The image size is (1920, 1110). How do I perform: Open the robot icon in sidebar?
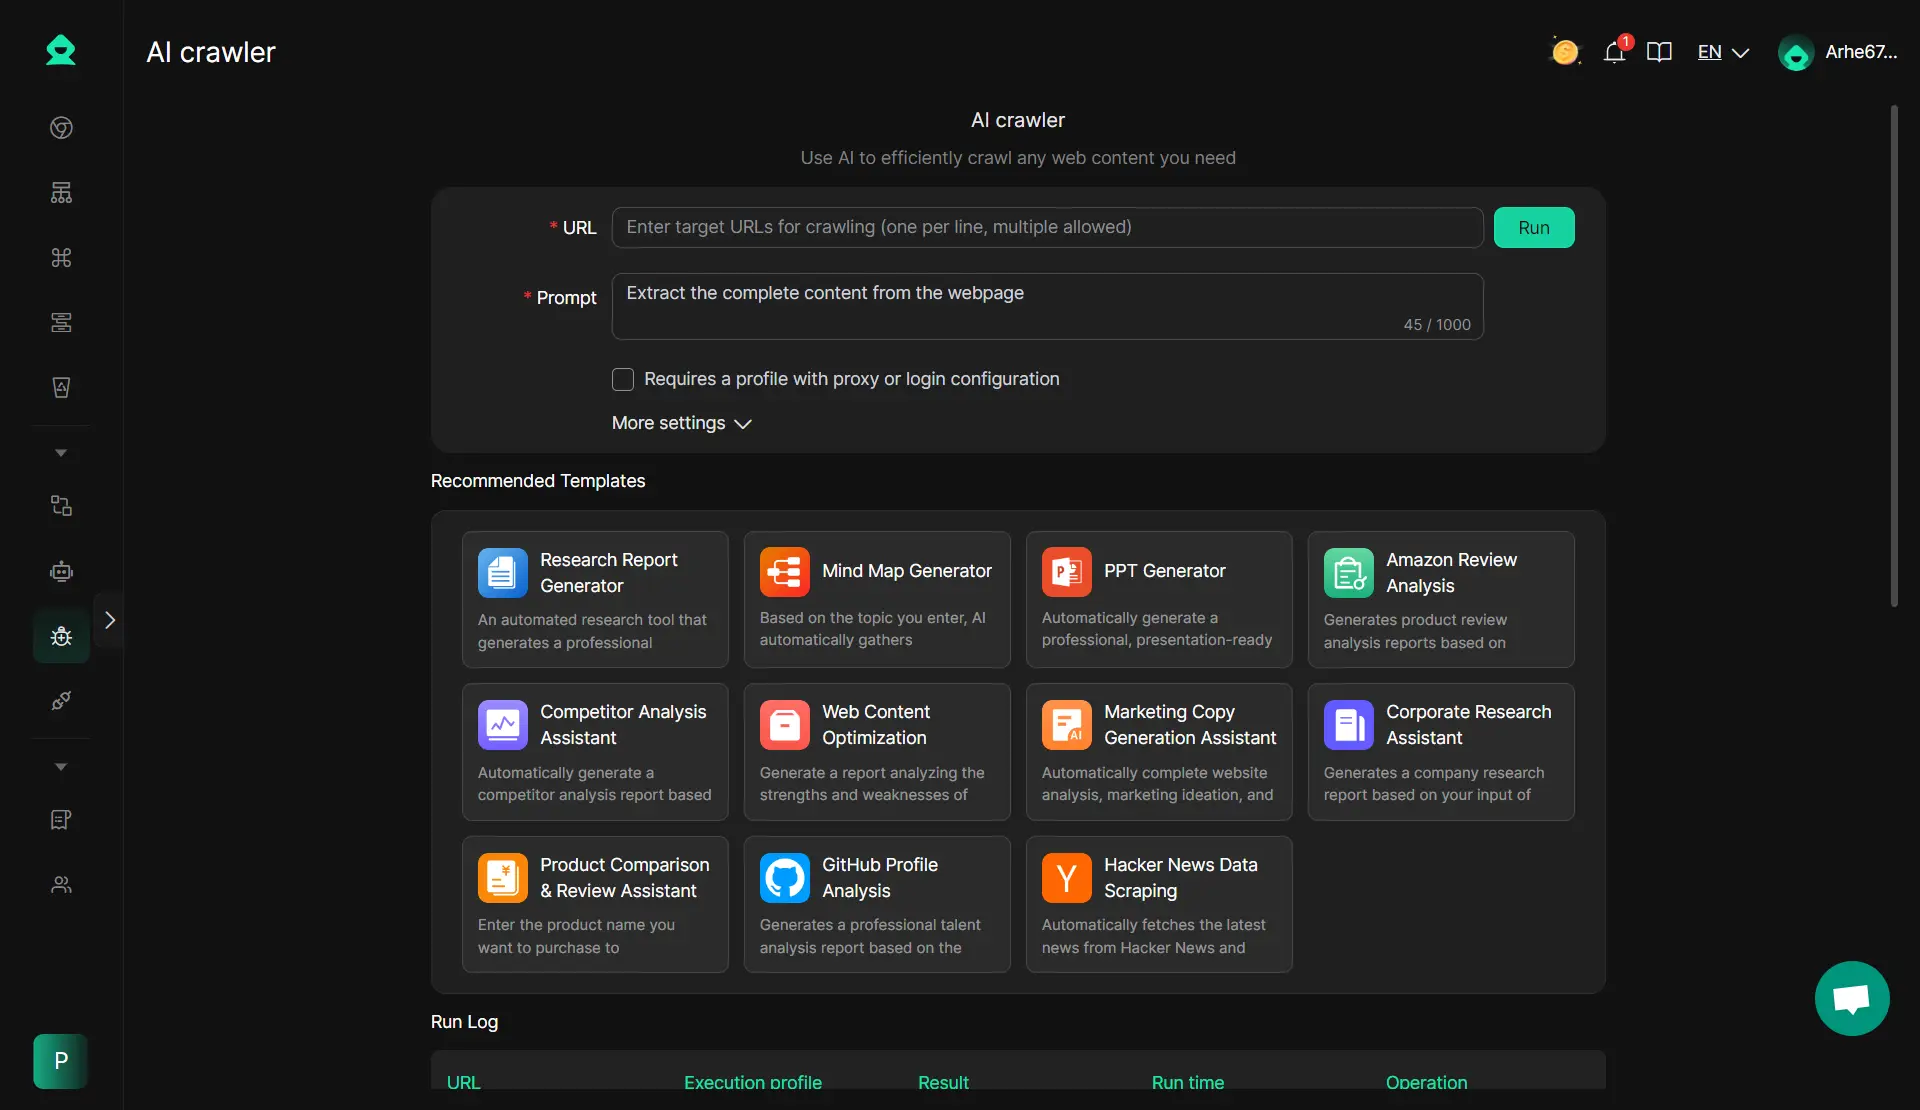[61, 571]
